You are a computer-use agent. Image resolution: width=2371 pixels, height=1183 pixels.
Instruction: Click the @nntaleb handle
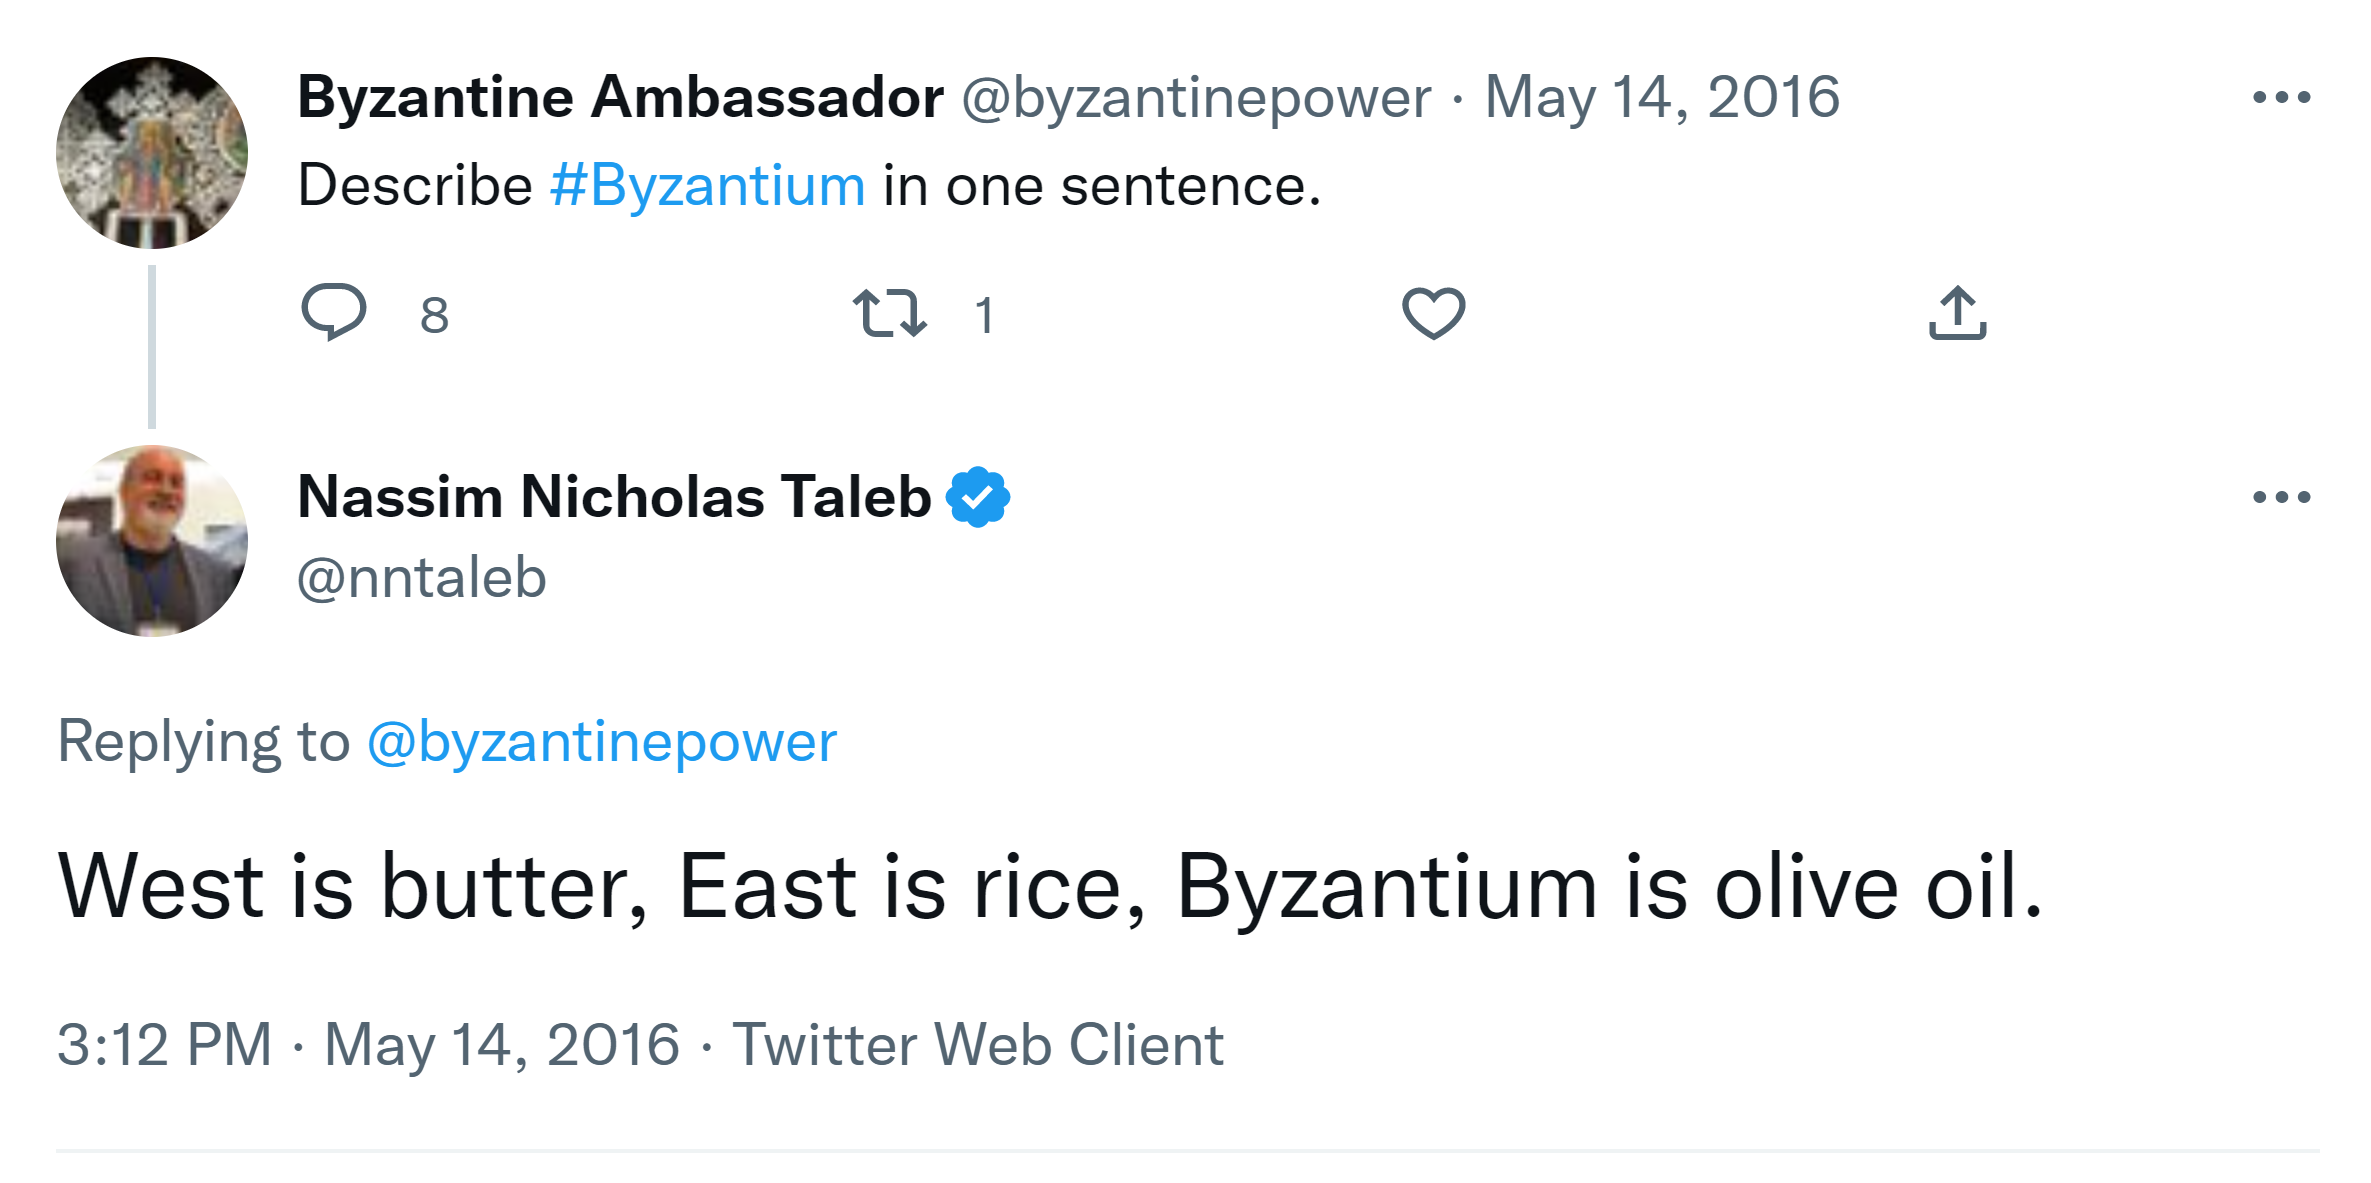tap(421, 578)
